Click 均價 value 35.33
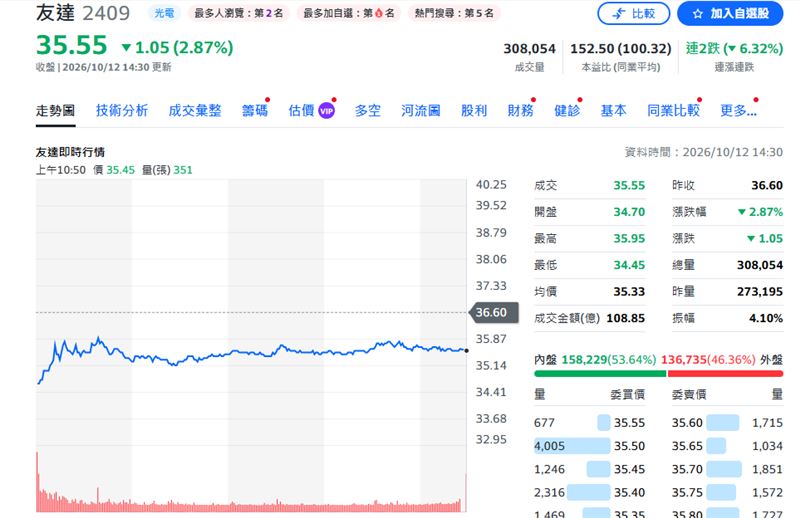 coord(629,291)
